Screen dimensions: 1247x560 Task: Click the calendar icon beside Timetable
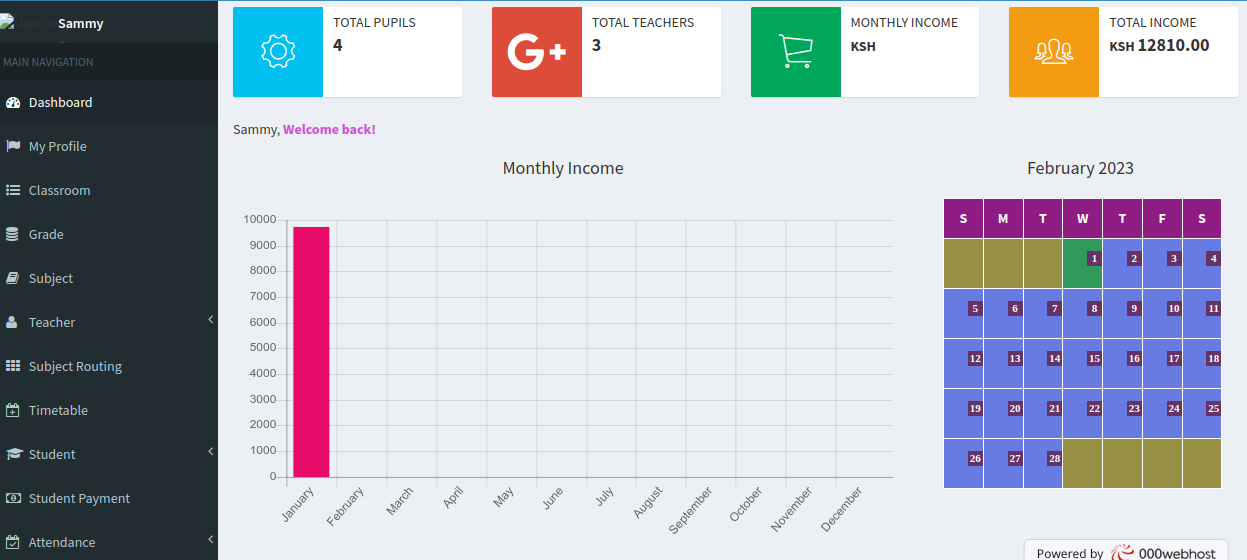(13, 410)
